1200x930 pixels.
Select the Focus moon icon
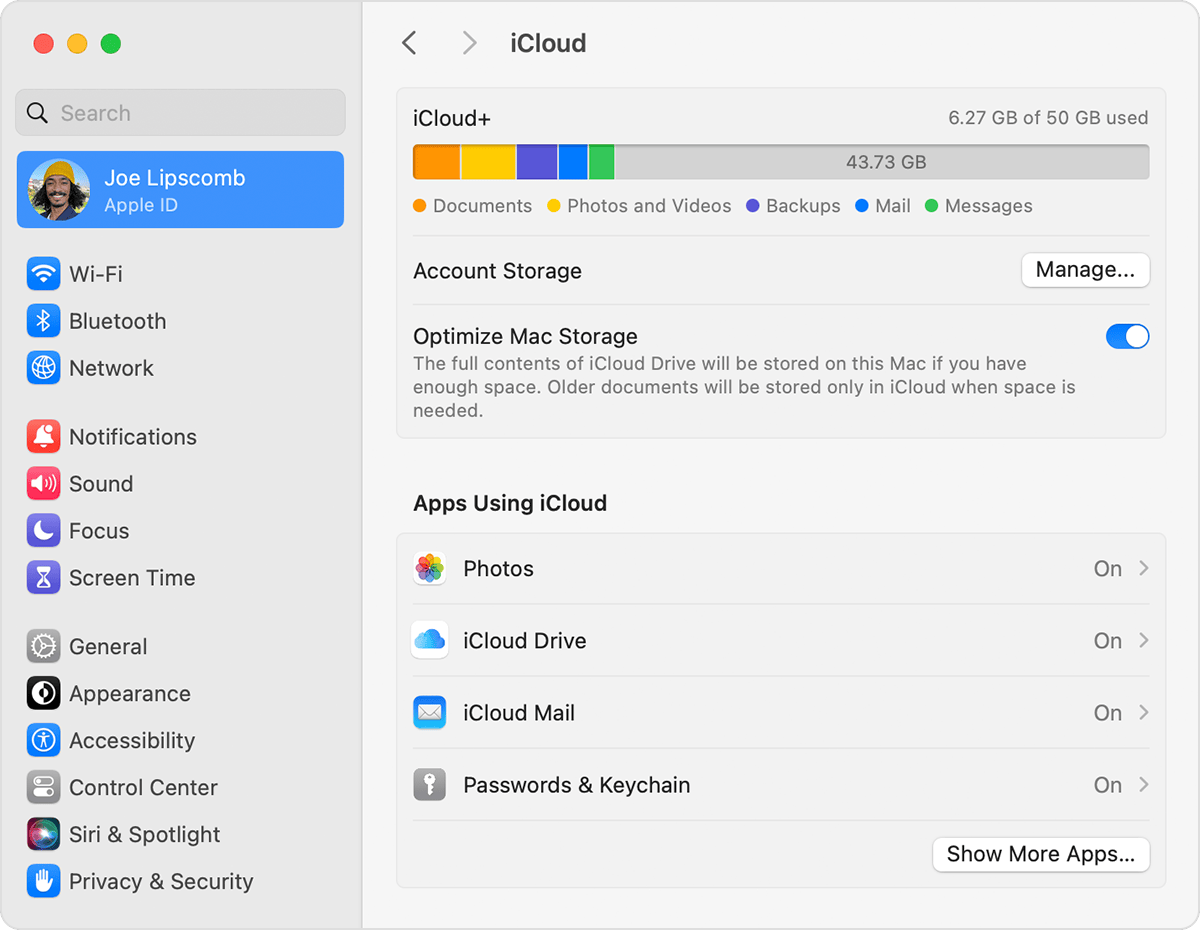(44, 530)
